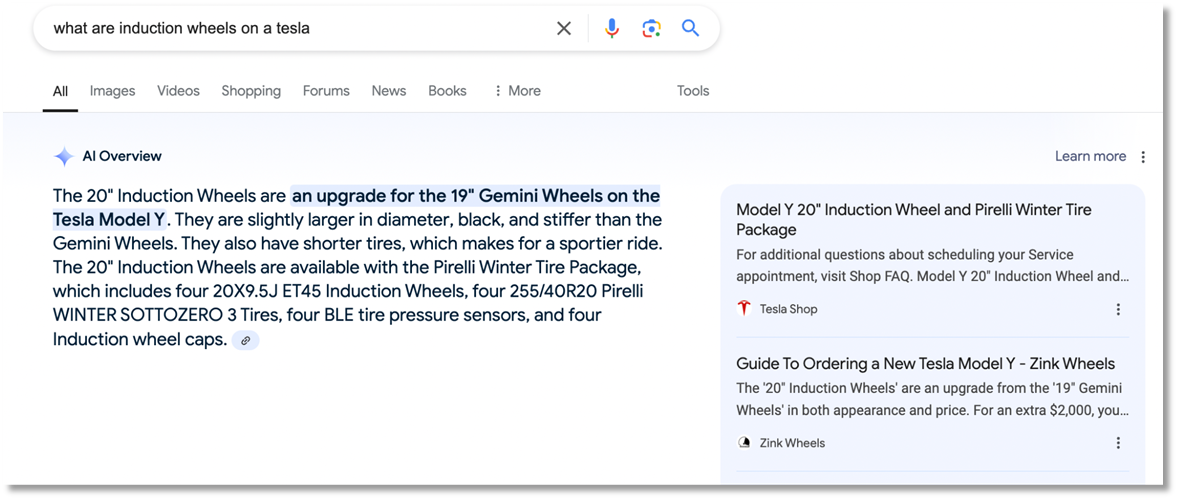Clear the search query with X icon
Screen dimensions: 1178x500
click(563, 29)
